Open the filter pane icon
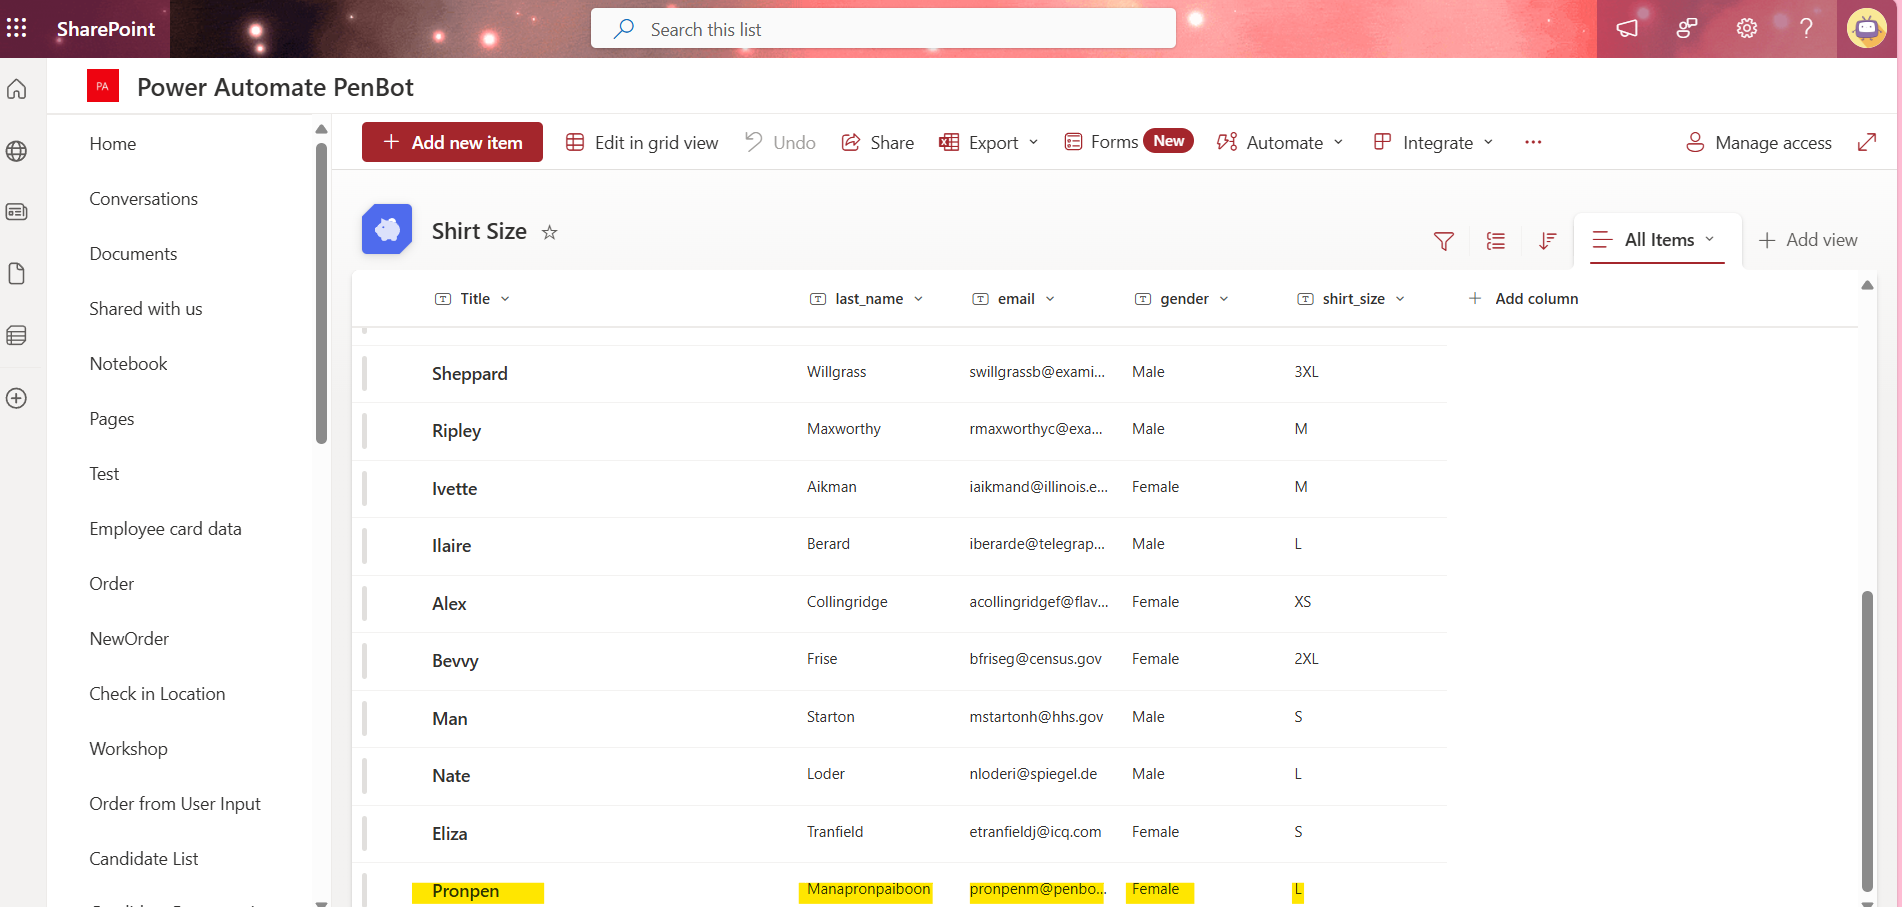The height and width of the screenshot is (907, 1902). click(x=1443, y=240)
